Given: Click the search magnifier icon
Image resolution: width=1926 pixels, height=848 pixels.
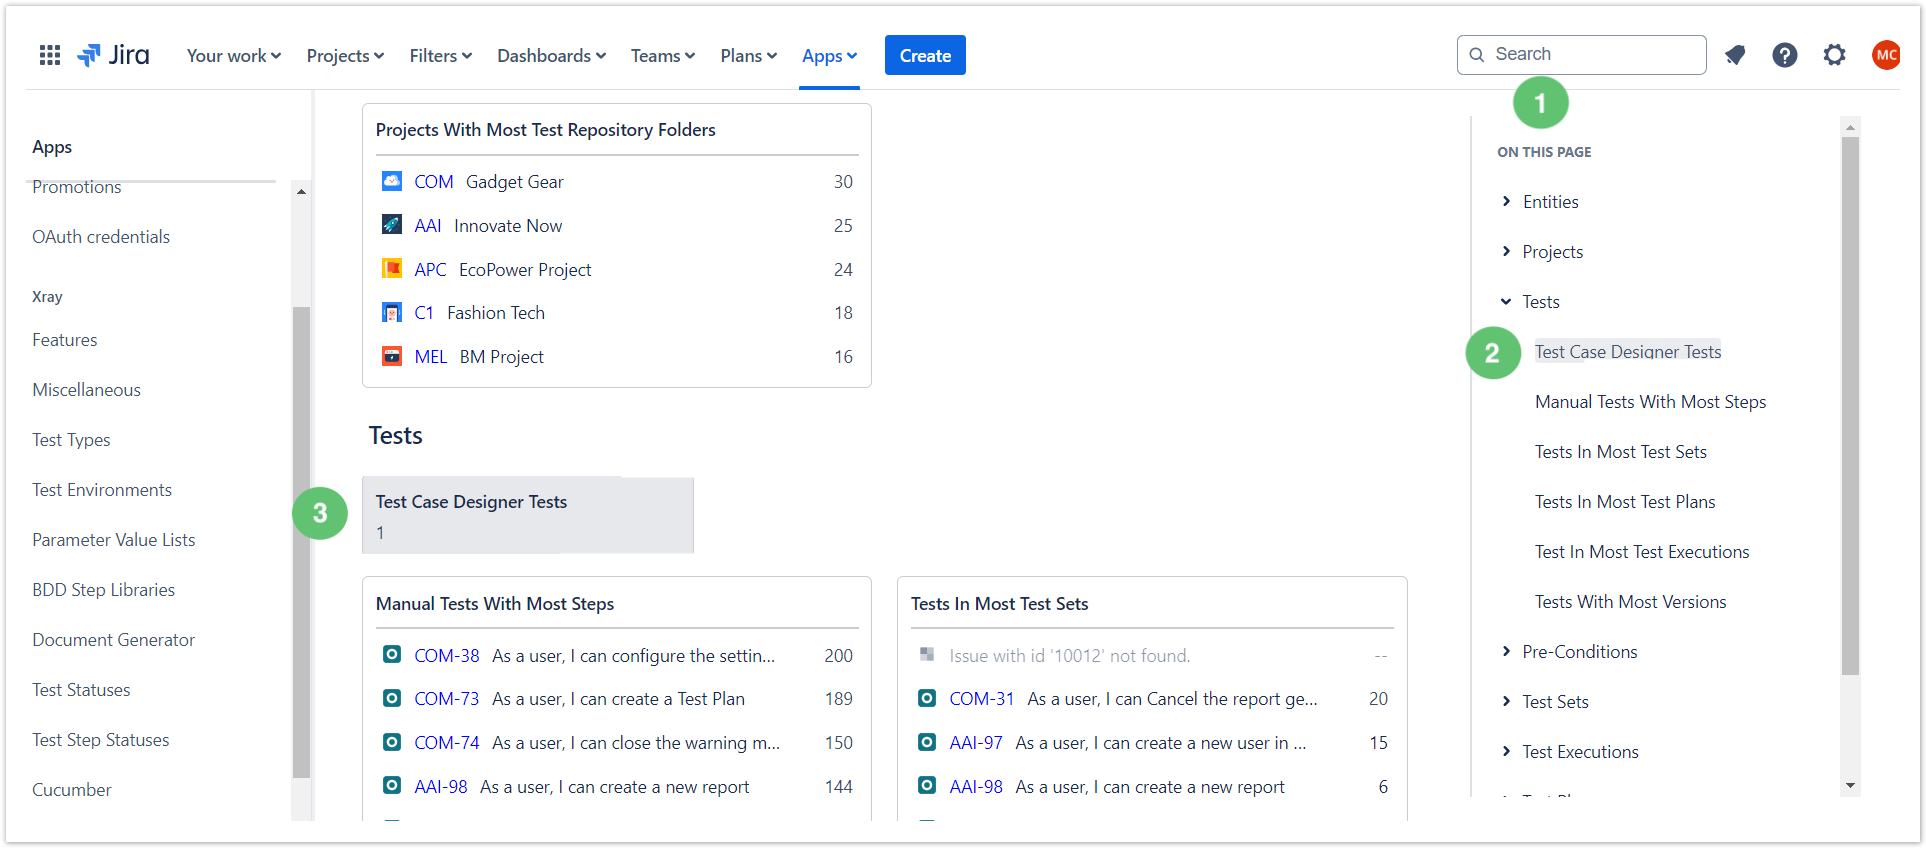Looking at the screenshot, I should click(1477, 55).
